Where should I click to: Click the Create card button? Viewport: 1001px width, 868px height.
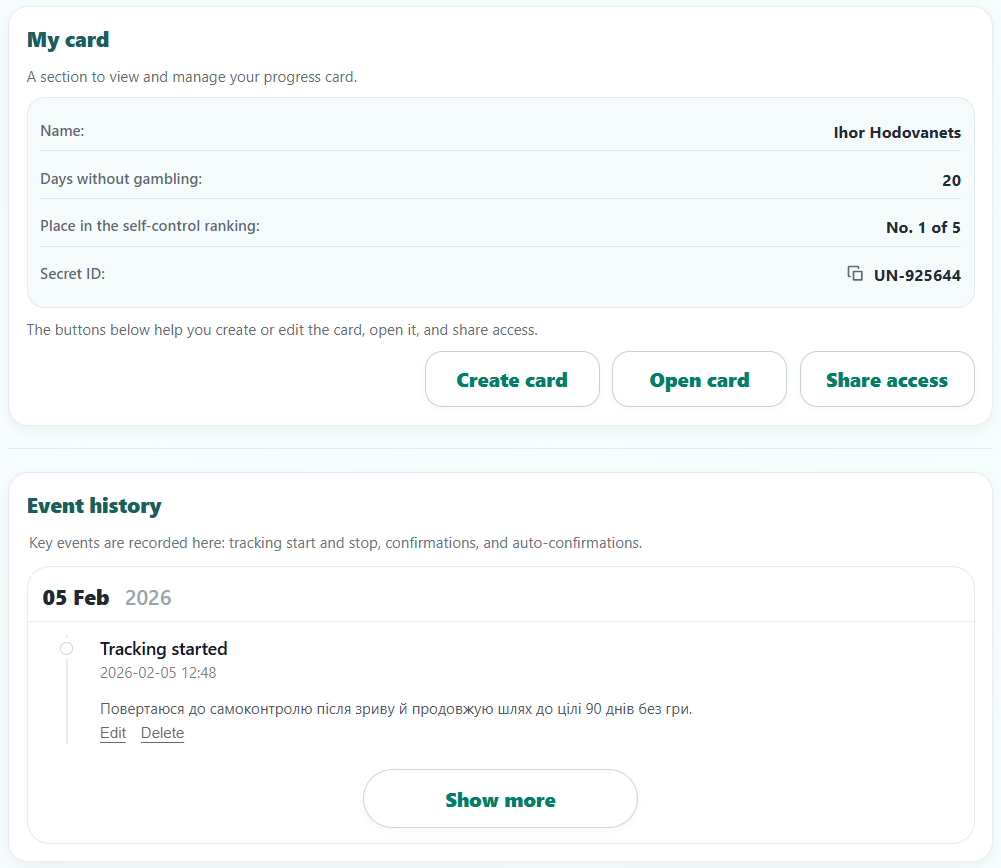point(512,379)
